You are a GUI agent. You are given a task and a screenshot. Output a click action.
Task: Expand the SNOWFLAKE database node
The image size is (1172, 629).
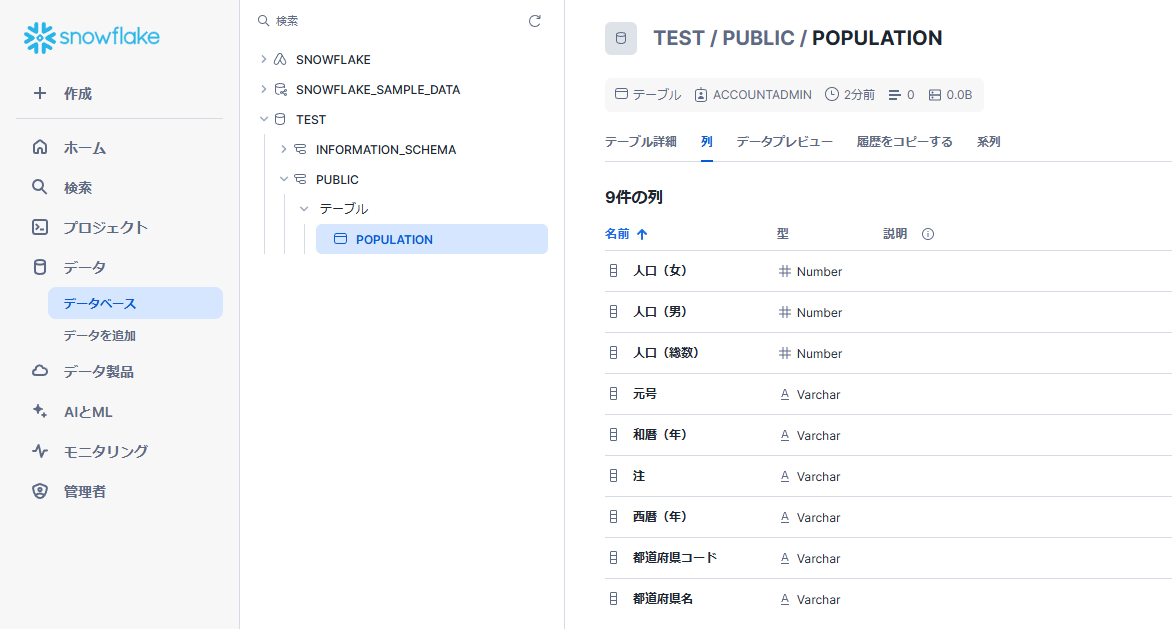(x=263, y=59)
